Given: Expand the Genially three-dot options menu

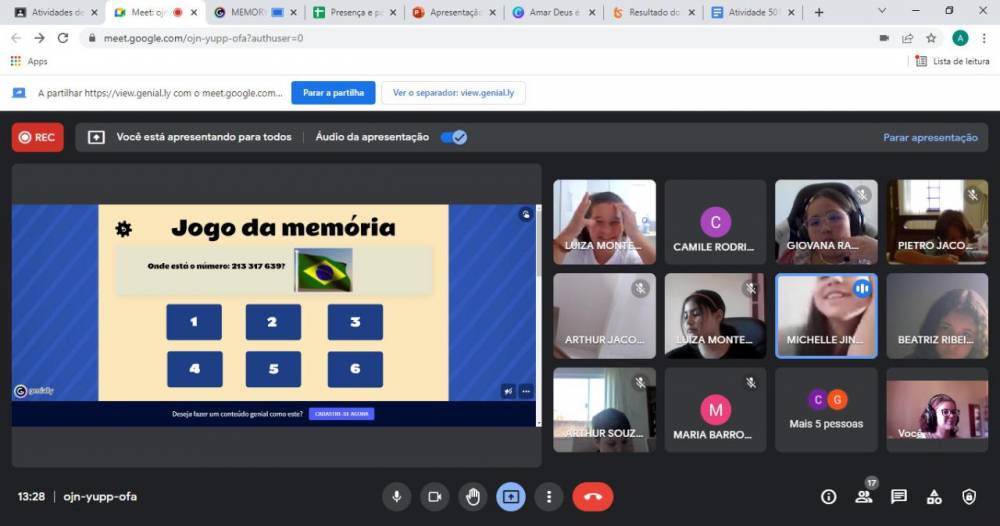Looking at the screenshot, I should (x=526, y=391).
